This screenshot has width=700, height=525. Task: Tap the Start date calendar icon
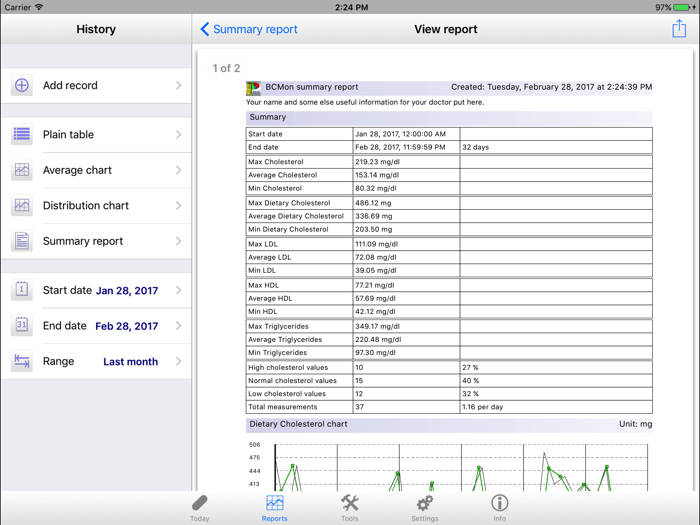[22, 291]
